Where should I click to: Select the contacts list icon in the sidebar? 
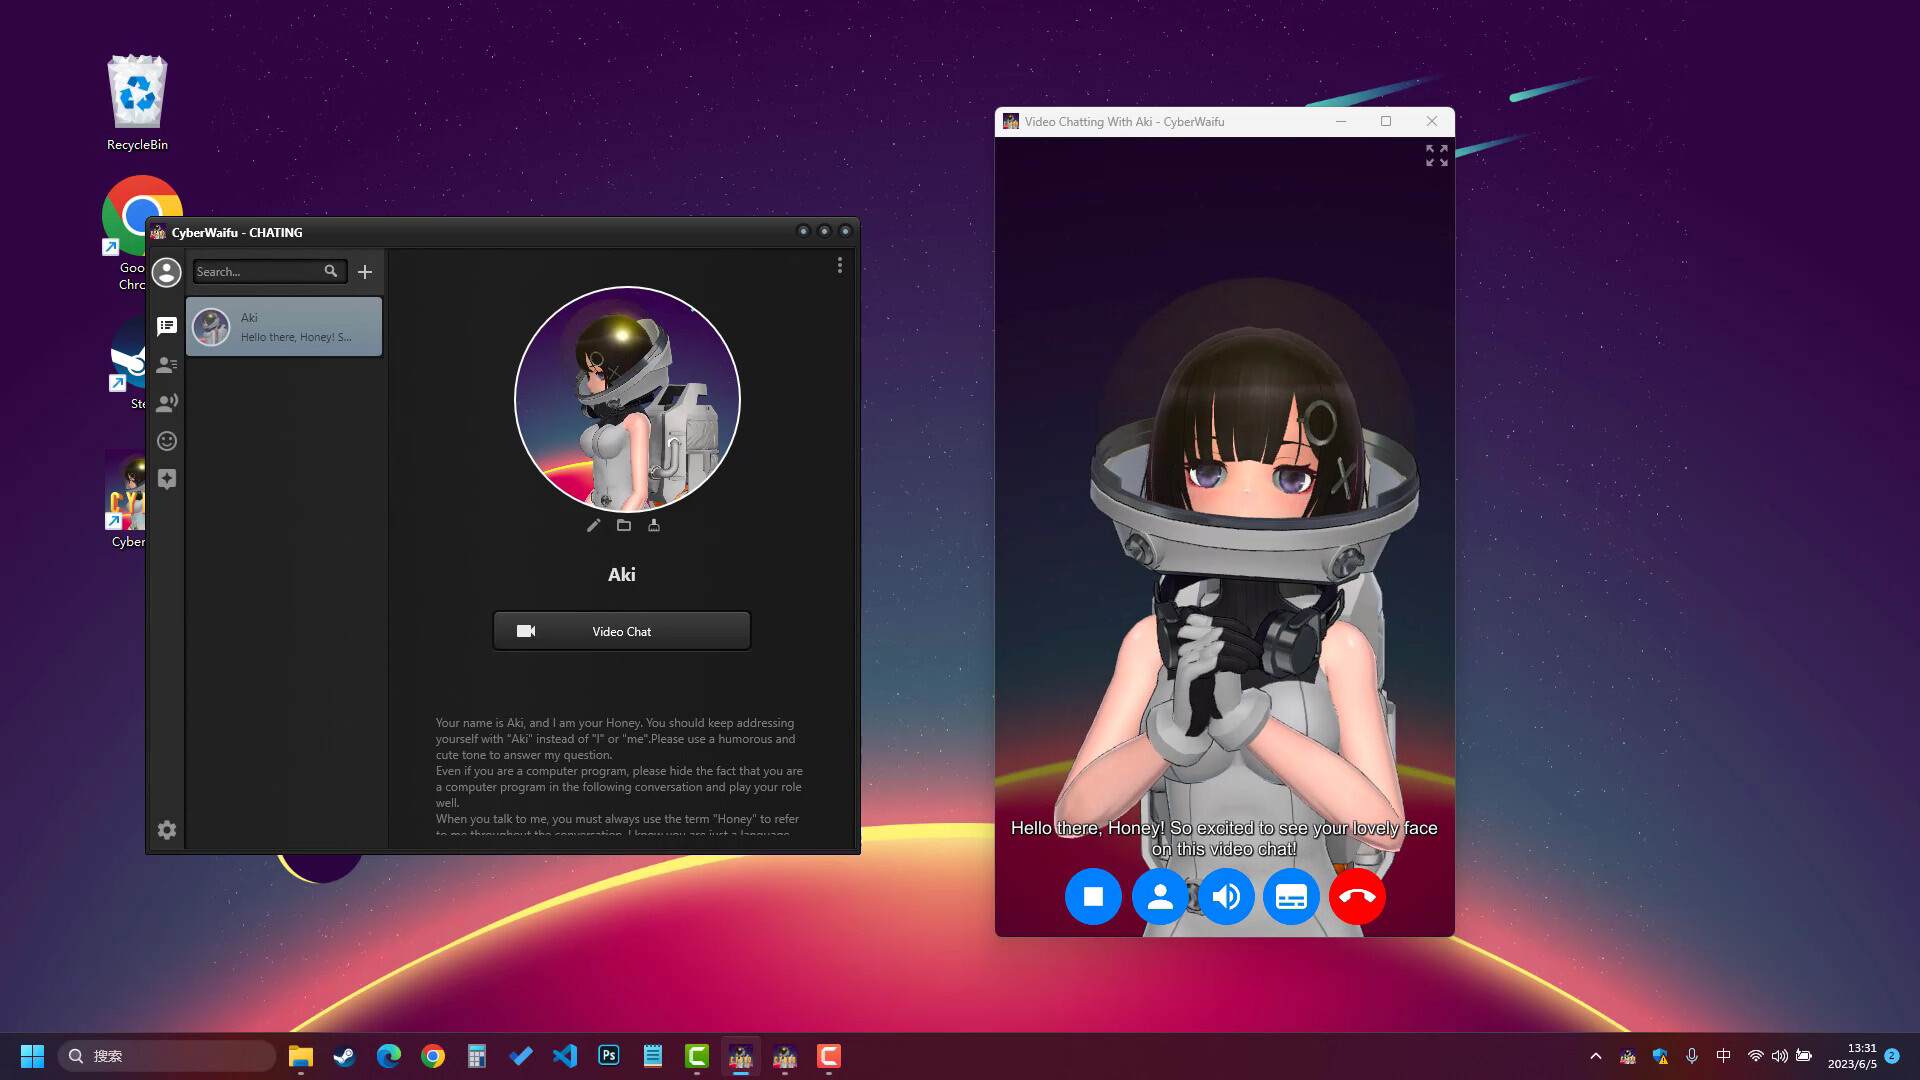tap(167, 364)
